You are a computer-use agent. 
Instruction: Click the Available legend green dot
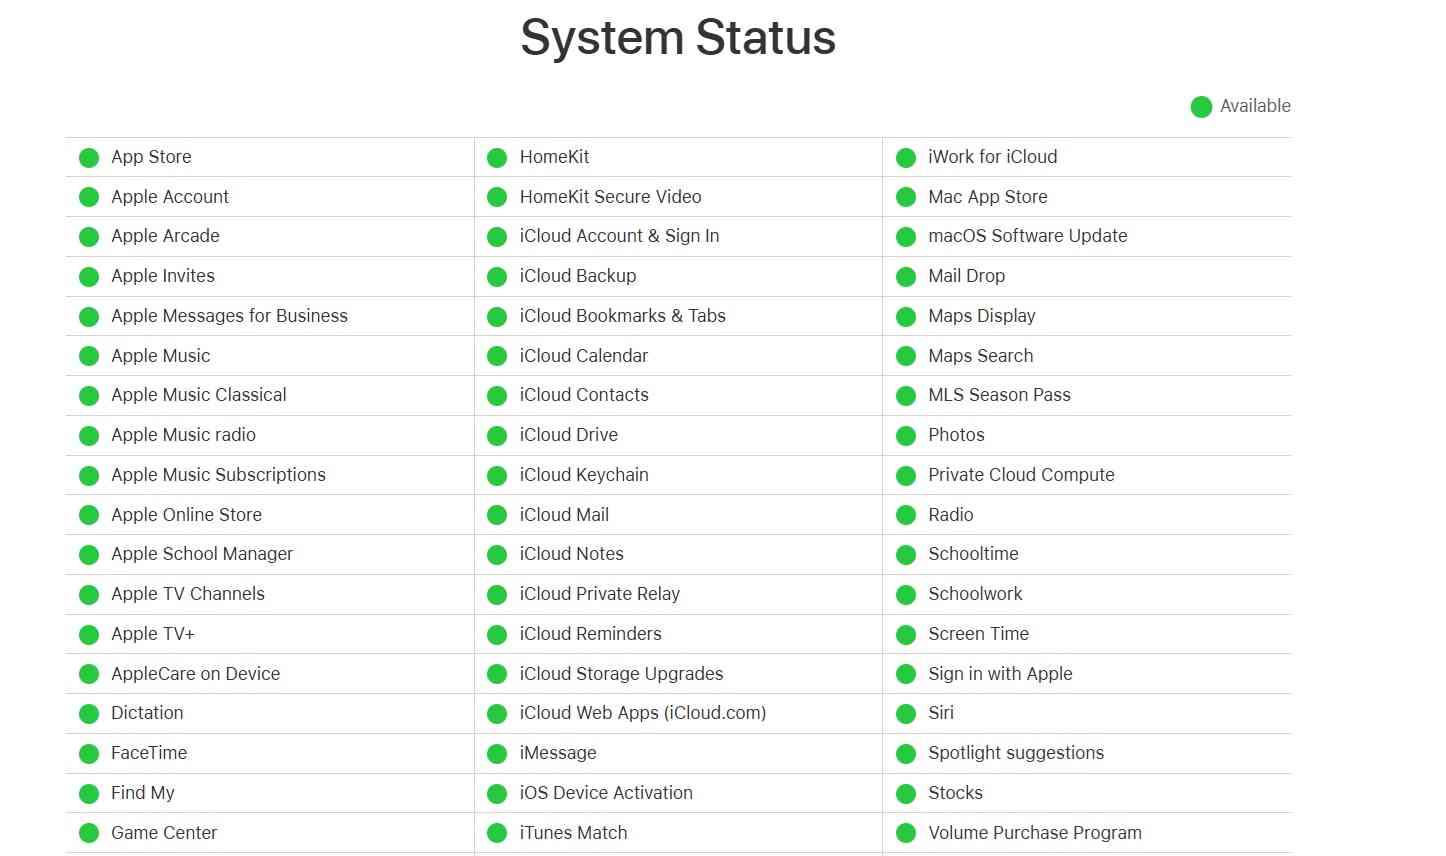coord(1201,107)
